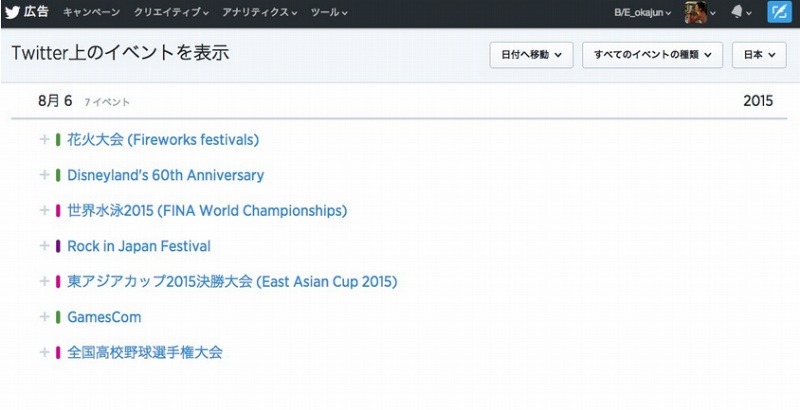
Task: Click green category marker beside 花火大会
Action: [58, 139]
